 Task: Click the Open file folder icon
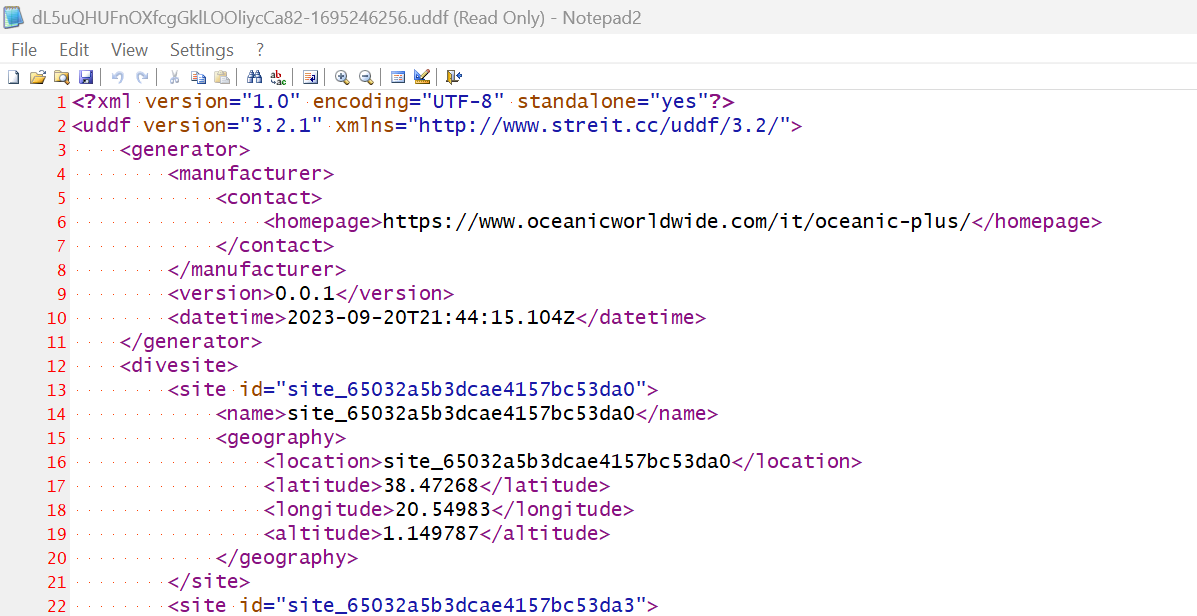point(37,77)
